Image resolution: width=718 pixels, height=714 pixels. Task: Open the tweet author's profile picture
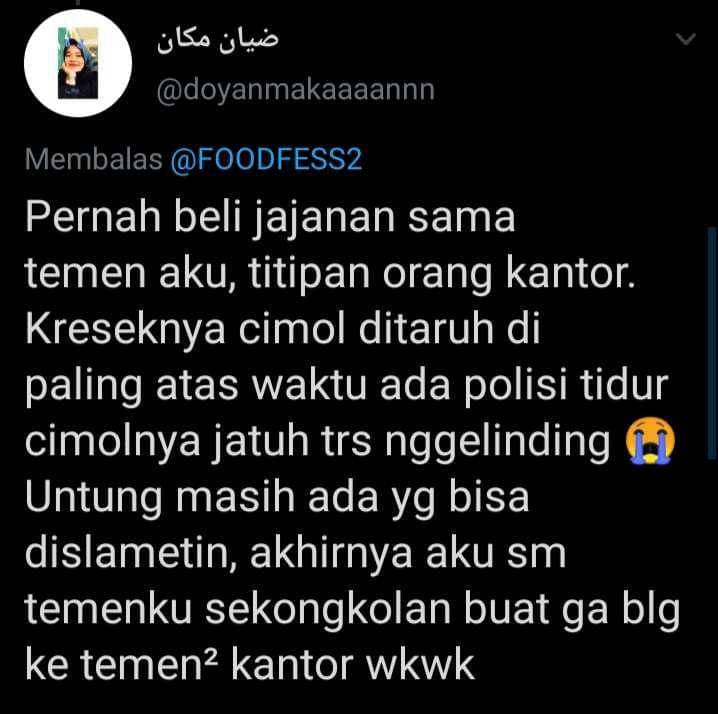pos(78,63)
